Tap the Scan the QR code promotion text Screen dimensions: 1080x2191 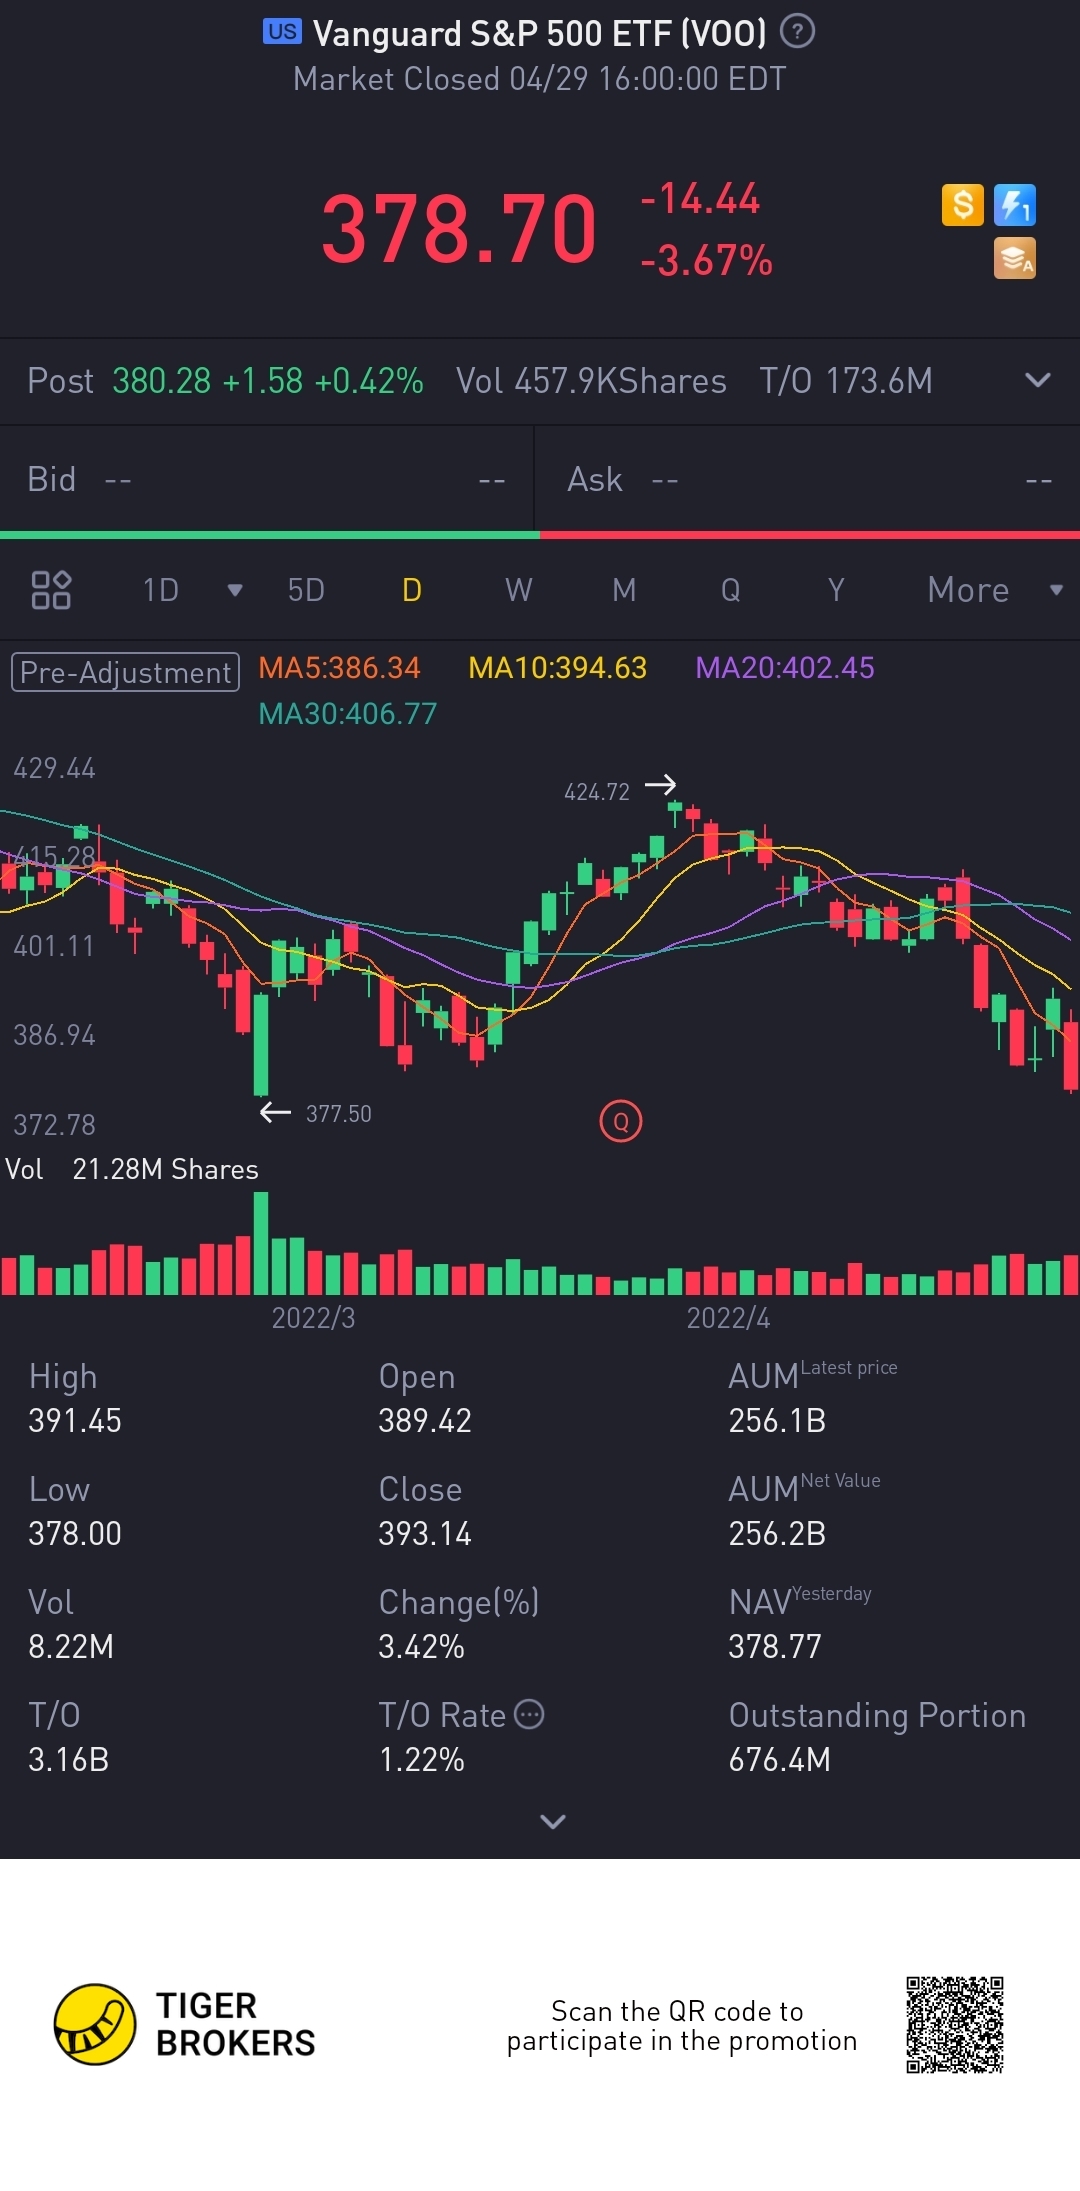pyautogui.click(x=681, y=2025)
